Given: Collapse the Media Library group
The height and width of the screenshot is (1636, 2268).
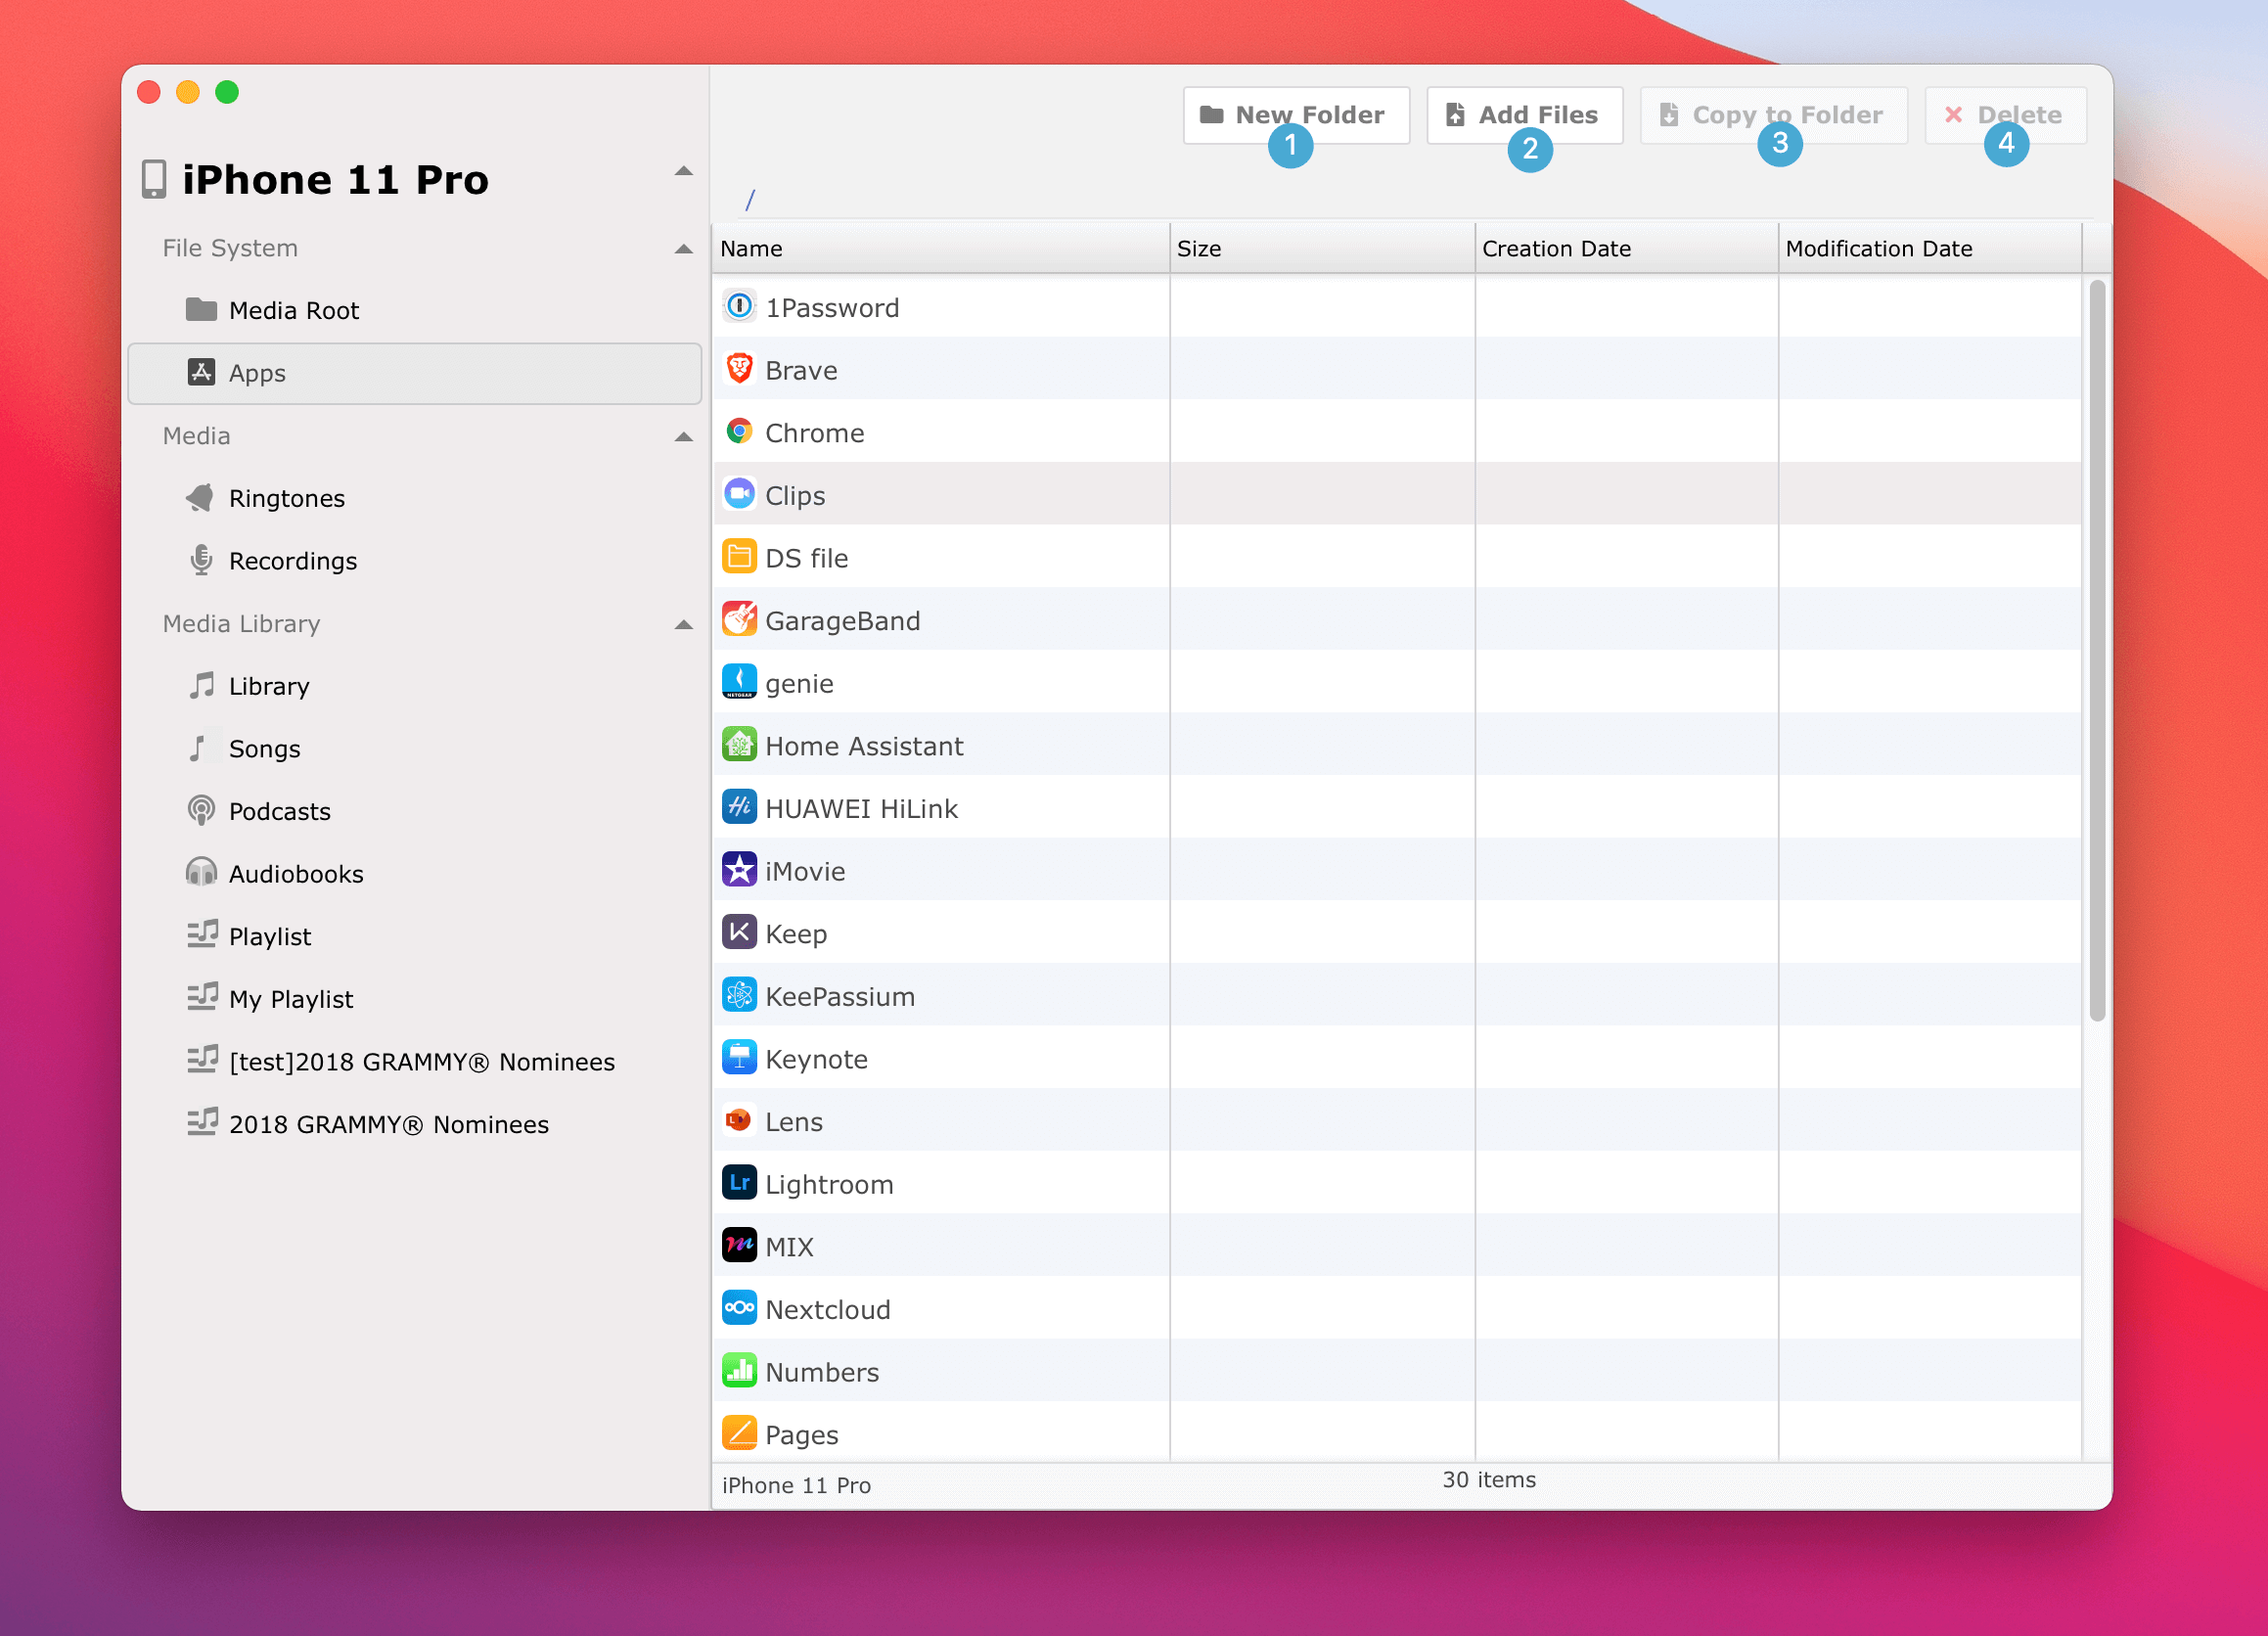Looking at the screenshot, I should pos(684,625).
